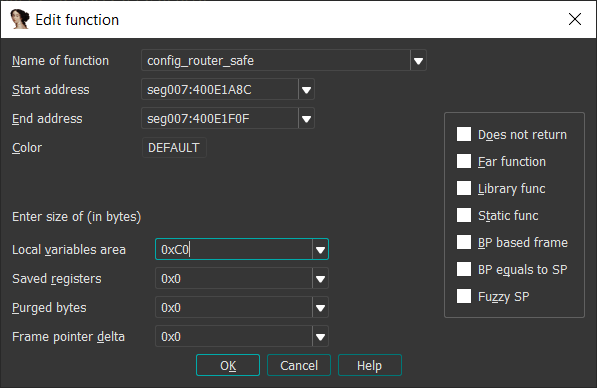597x388 pixels.
Task: Expand the End address dropdown arrow
Action: 306,118
